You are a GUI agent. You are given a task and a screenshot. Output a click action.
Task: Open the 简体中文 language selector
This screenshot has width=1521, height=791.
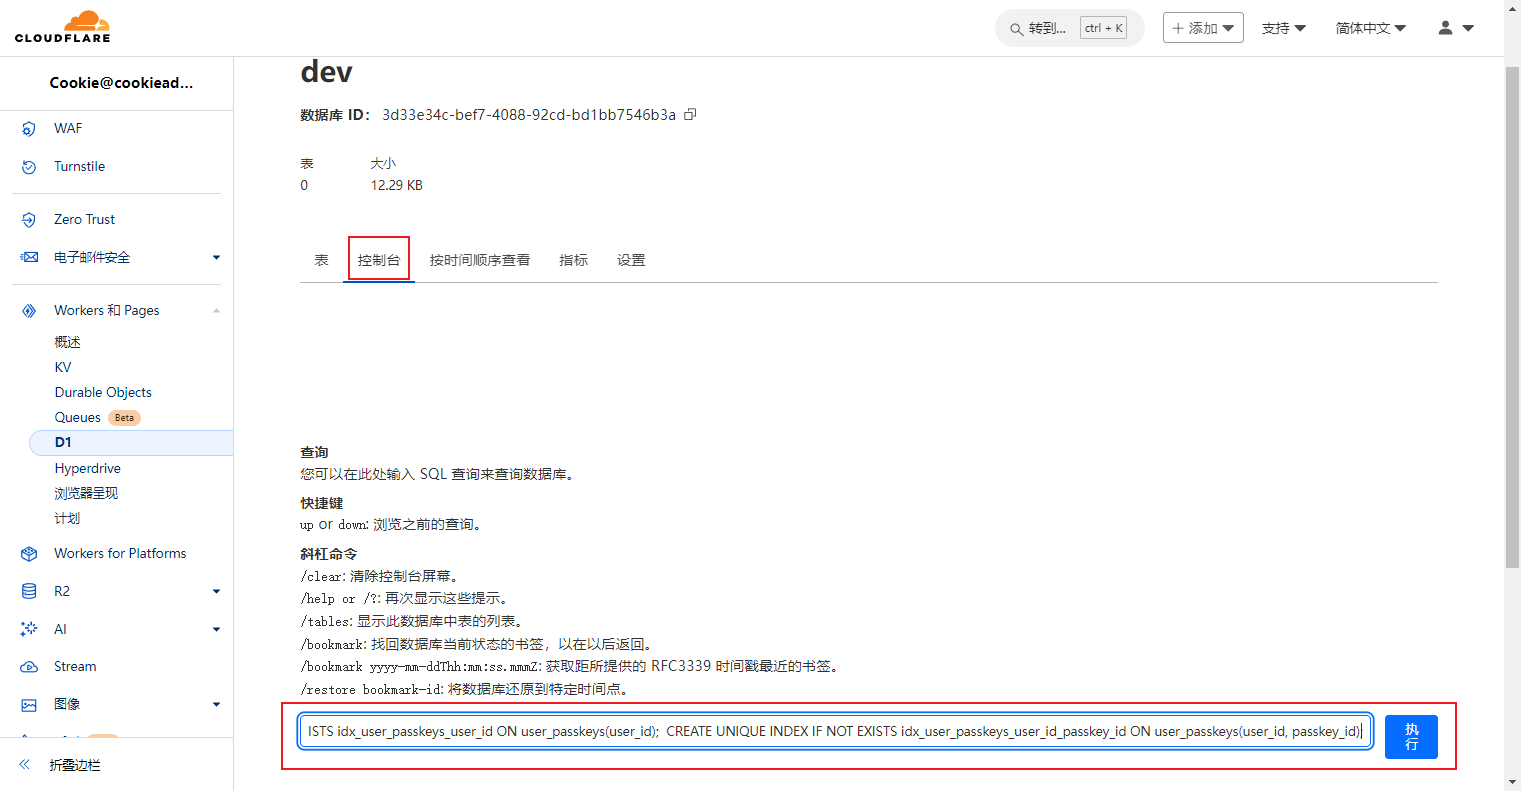click(1370, 28)
